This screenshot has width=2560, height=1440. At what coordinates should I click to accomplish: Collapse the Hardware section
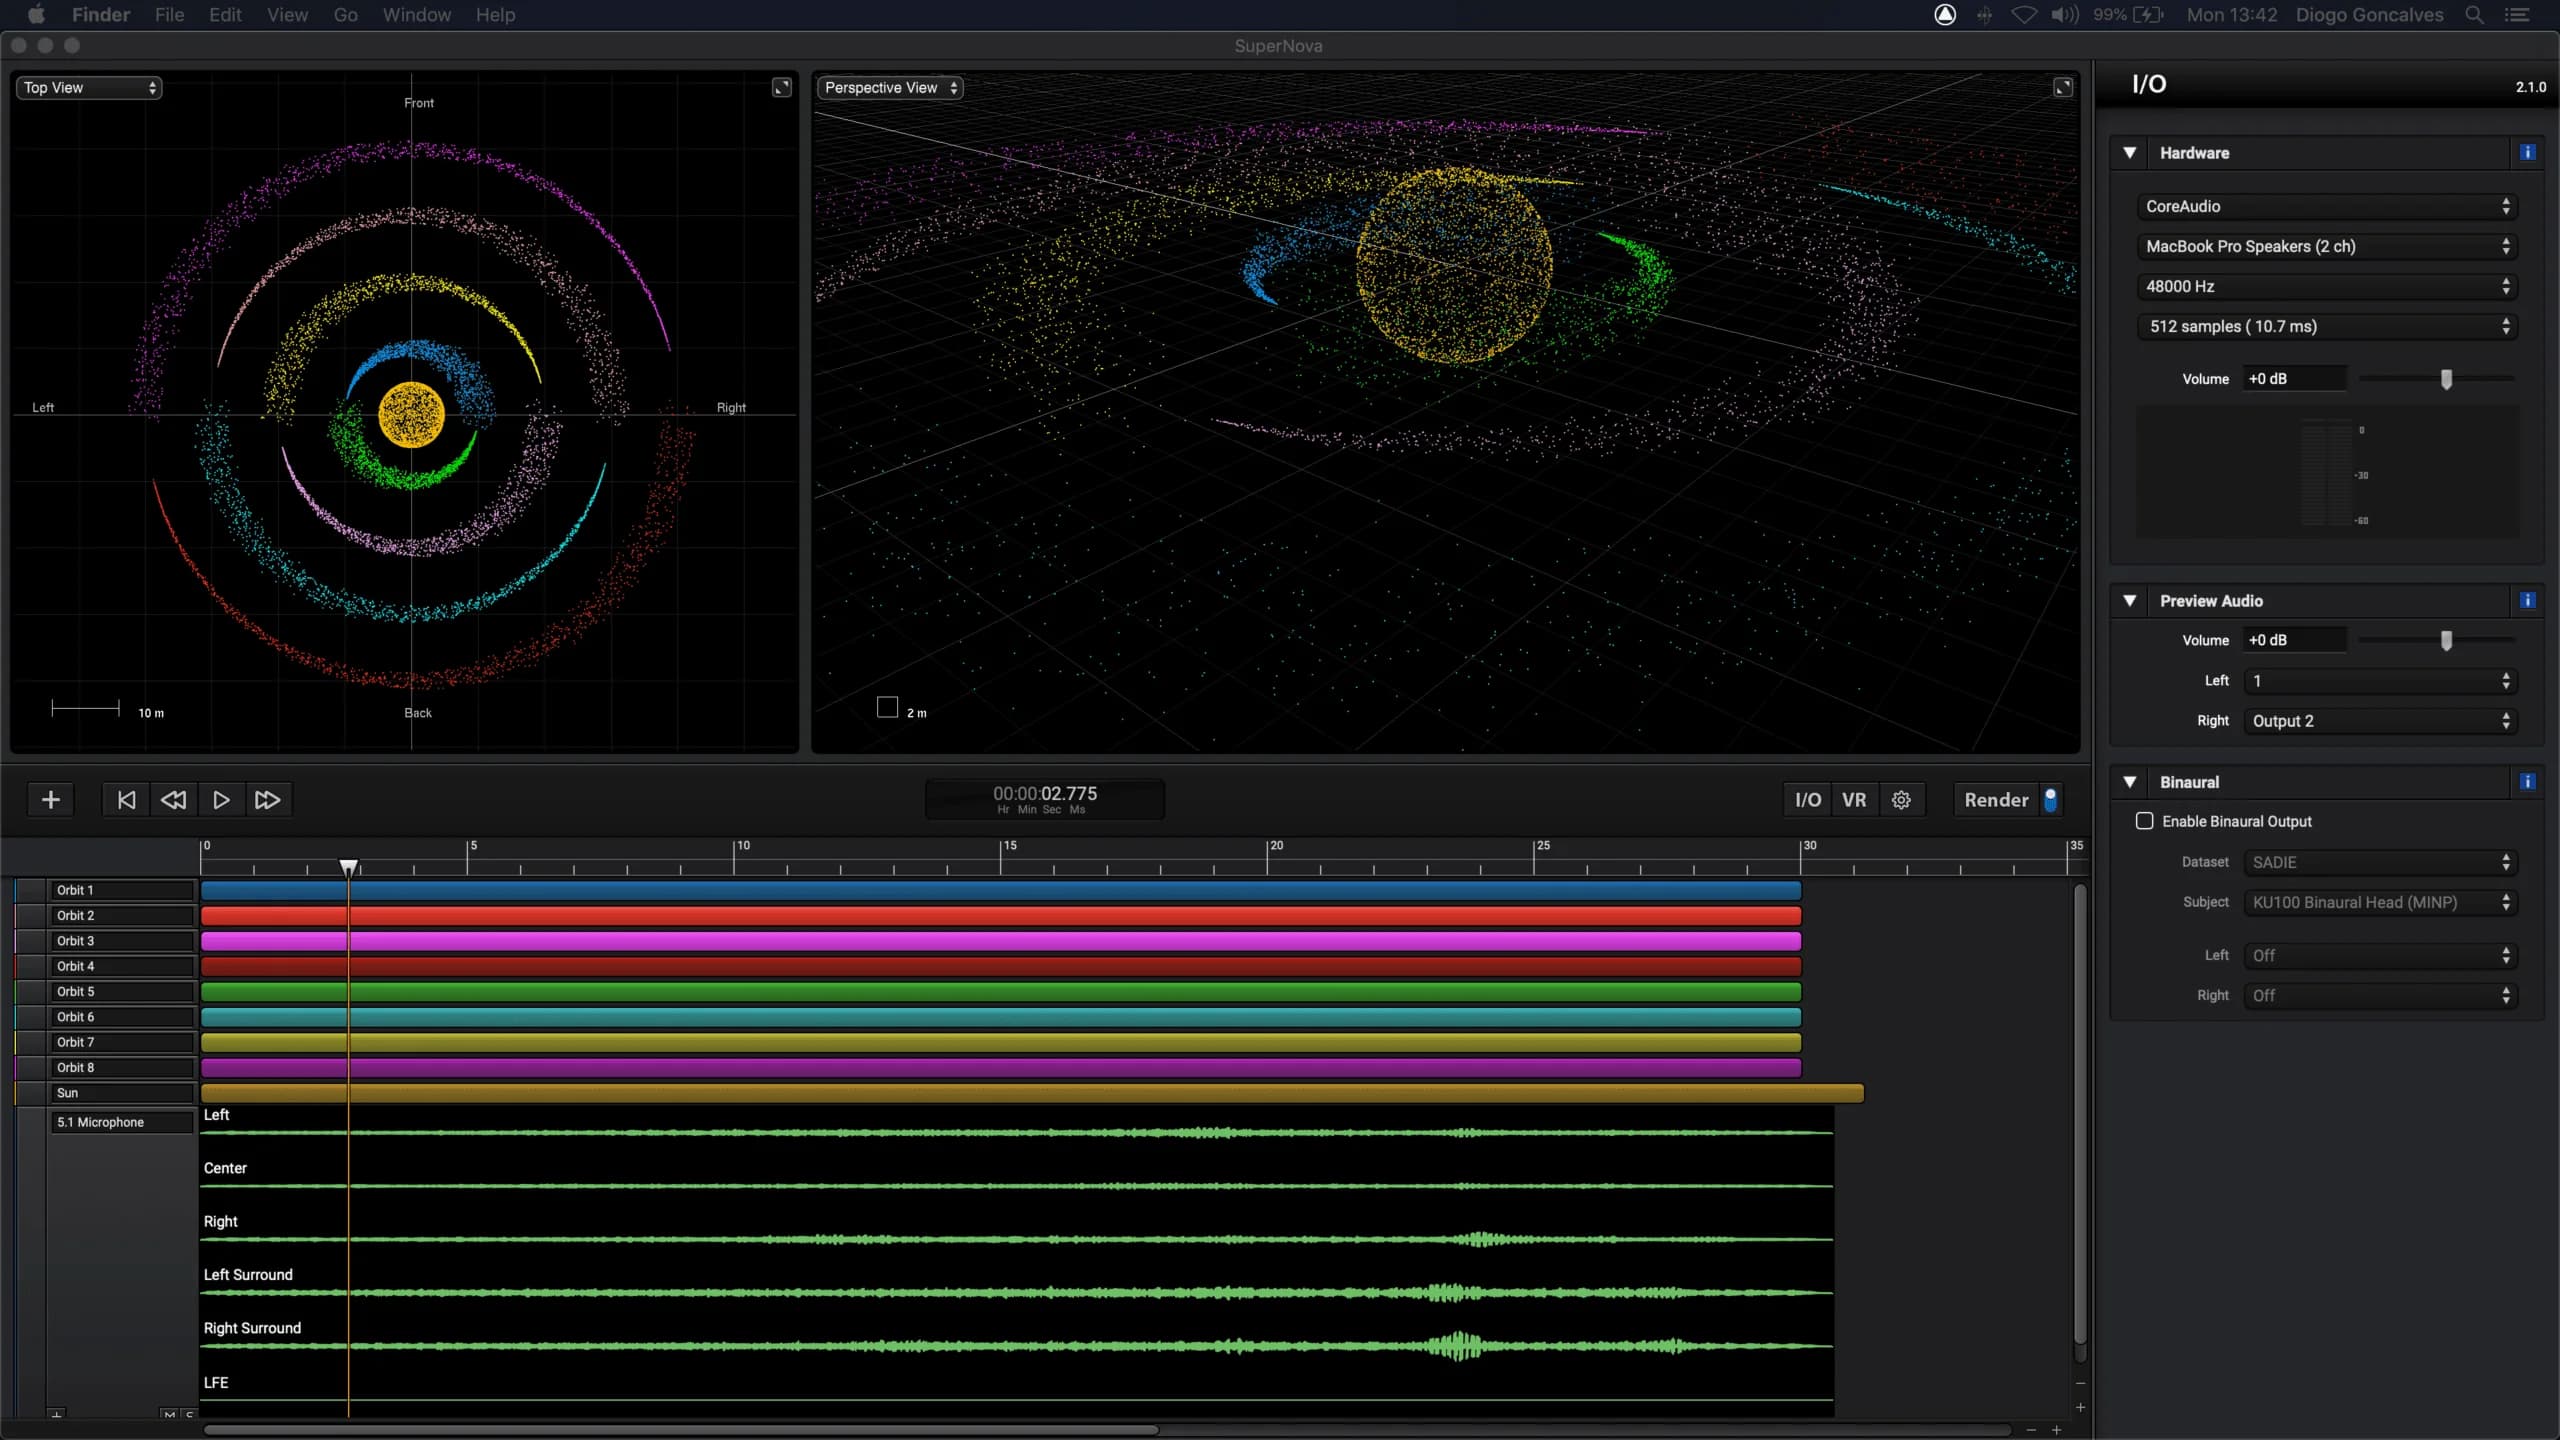[x=2131, y=152]
